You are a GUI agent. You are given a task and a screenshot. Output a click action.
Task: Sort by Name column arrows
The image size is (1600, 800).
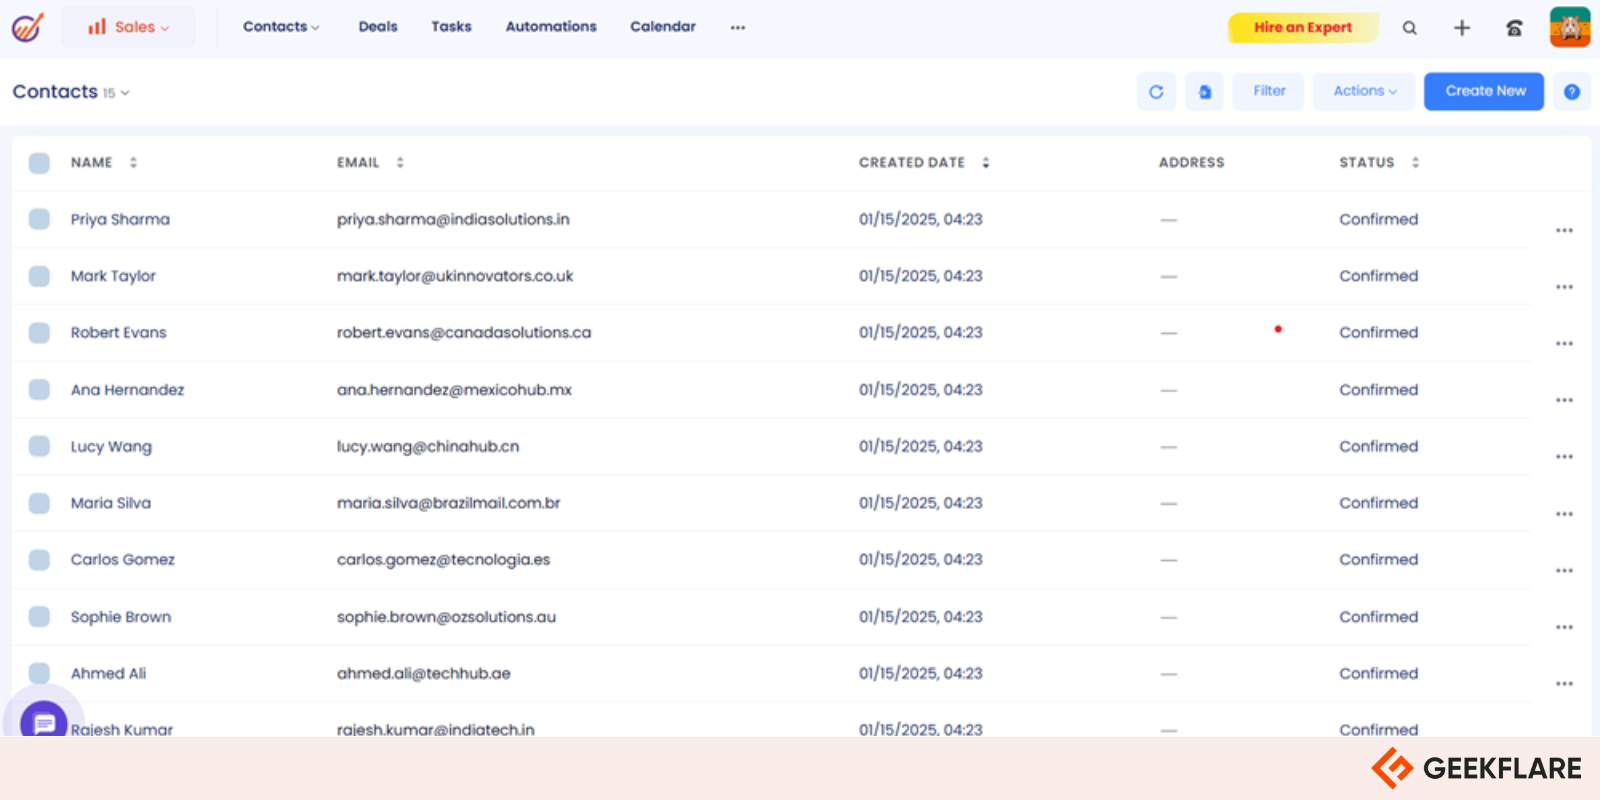[x=133, y=162]
